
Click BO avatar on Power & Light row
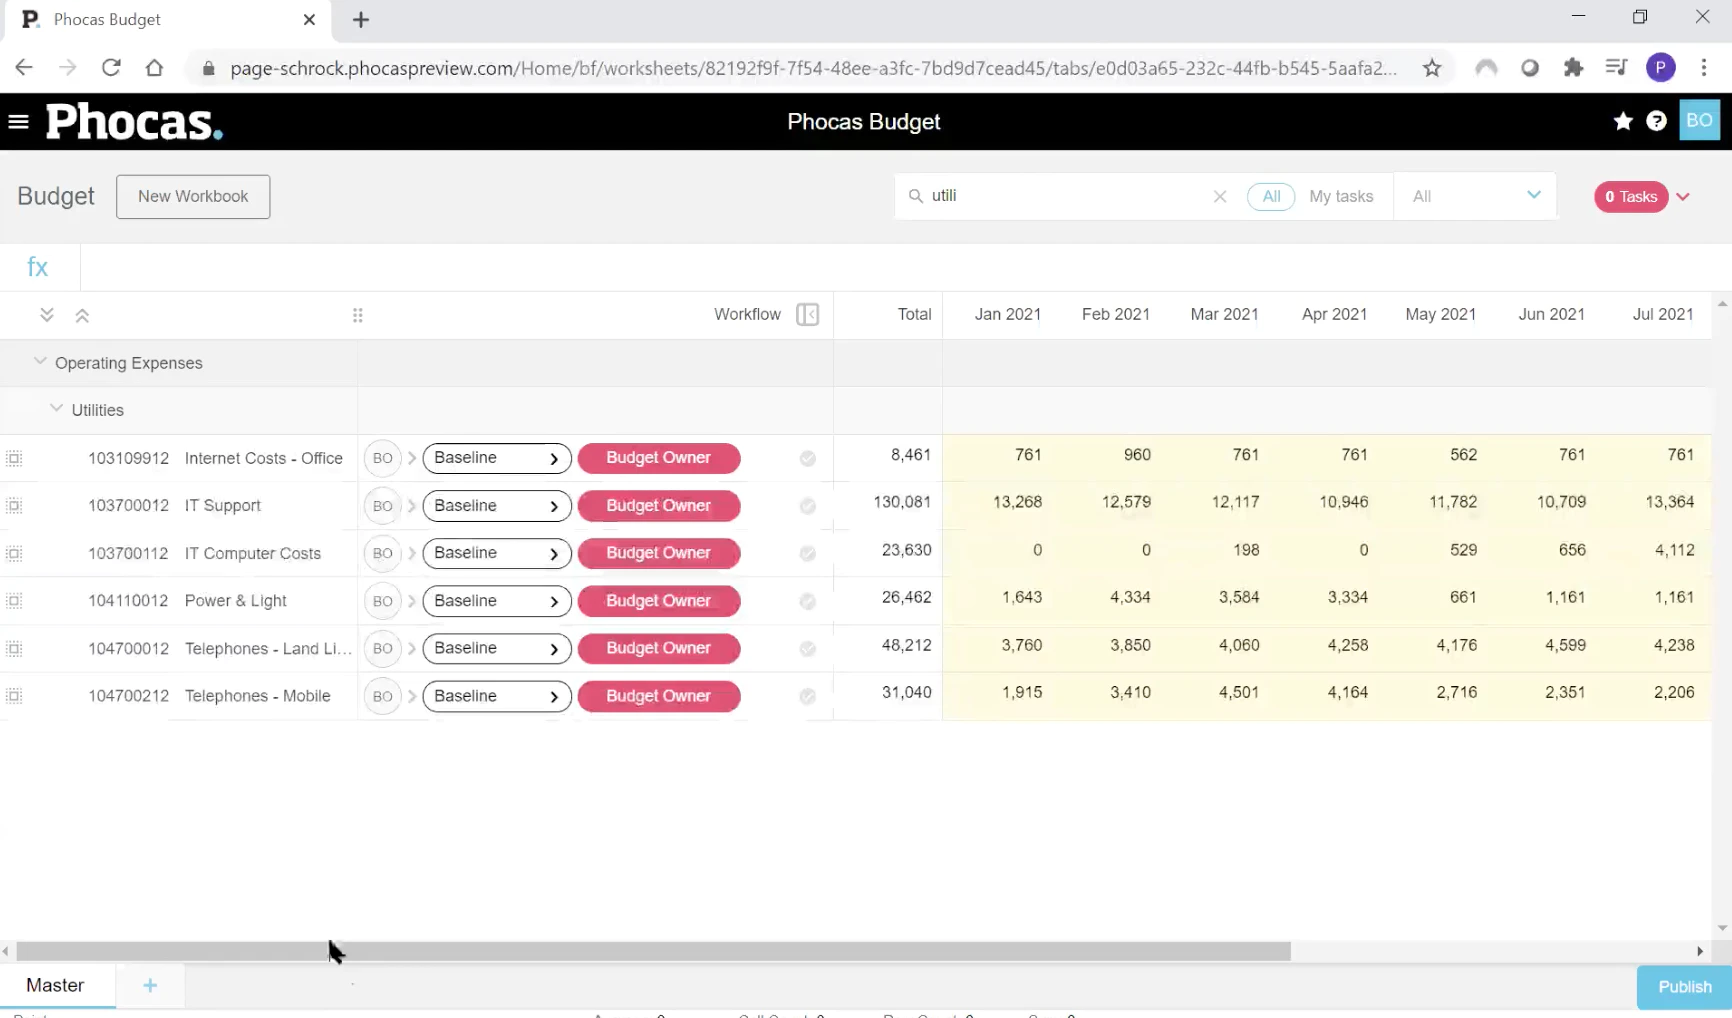point(382,601)
